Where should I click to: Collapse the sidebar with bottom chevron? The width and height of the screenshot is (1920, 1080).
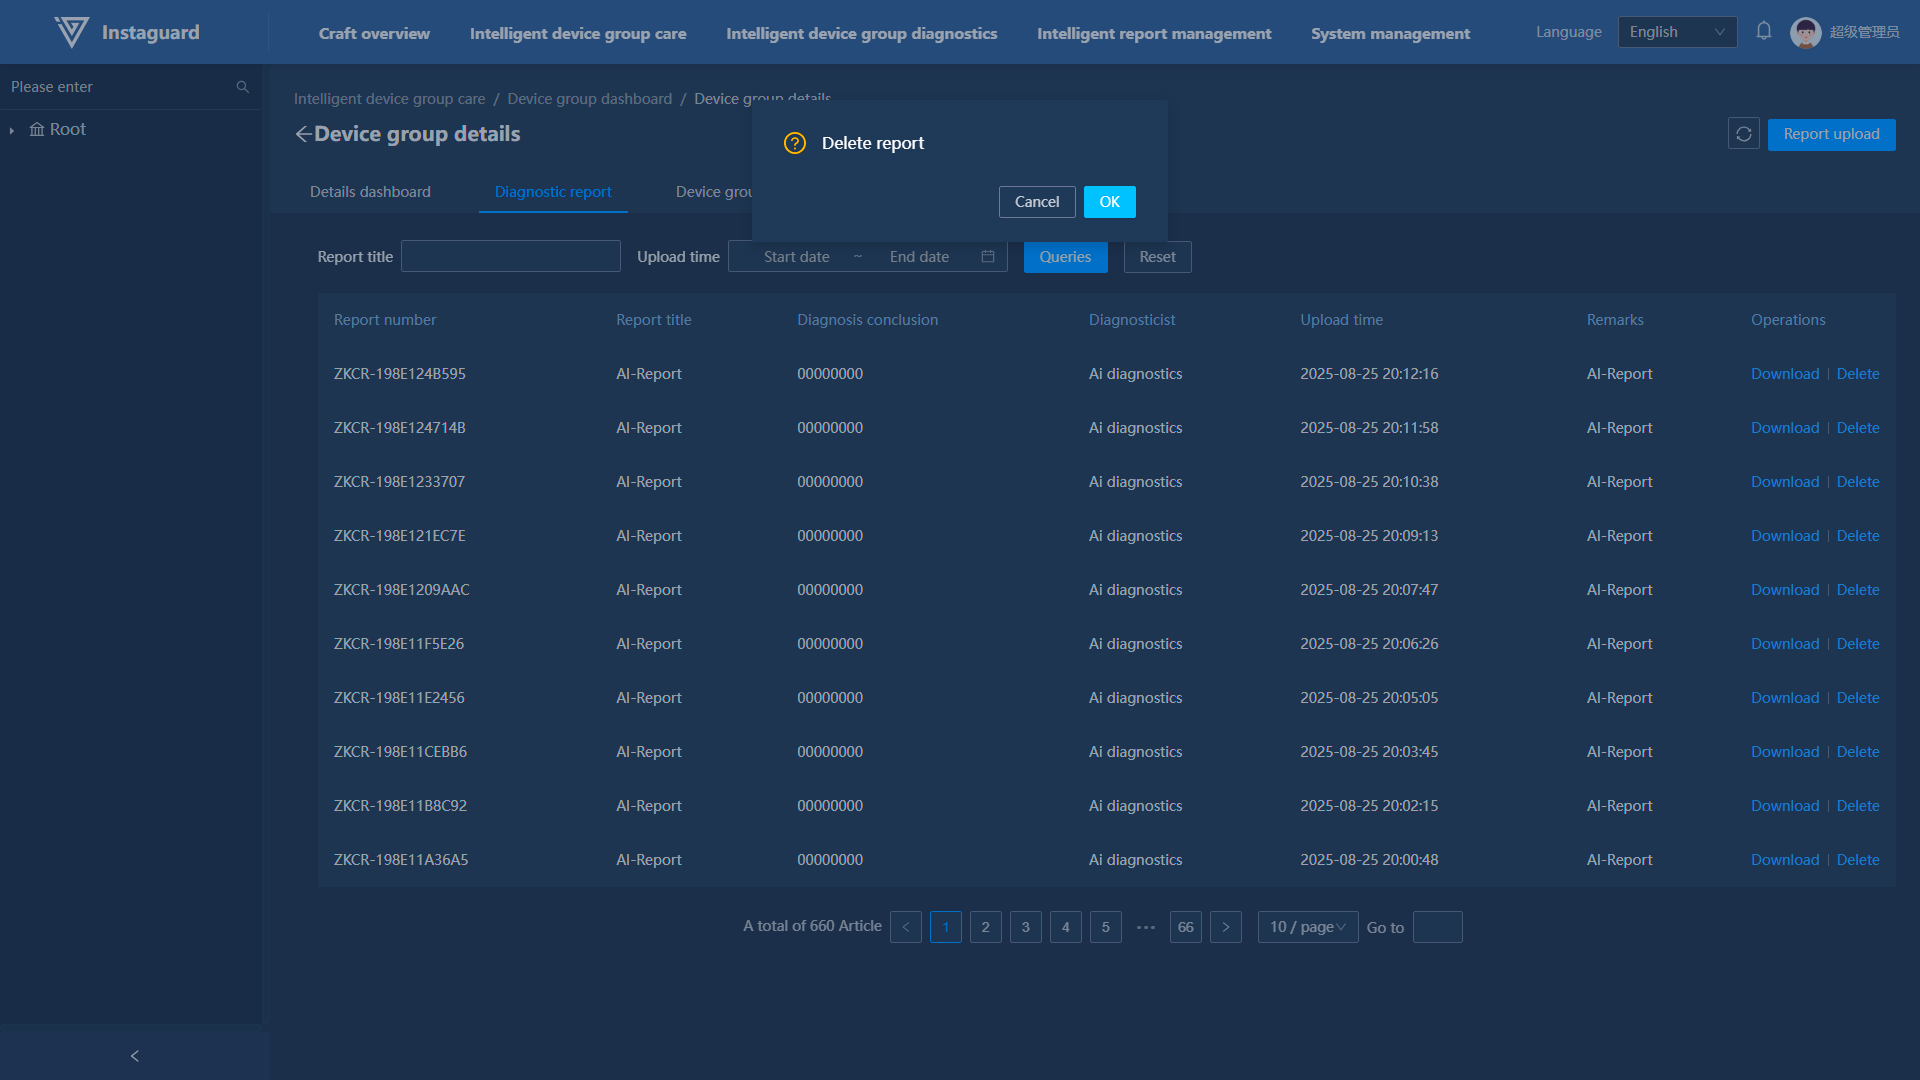coord(135,1056)
